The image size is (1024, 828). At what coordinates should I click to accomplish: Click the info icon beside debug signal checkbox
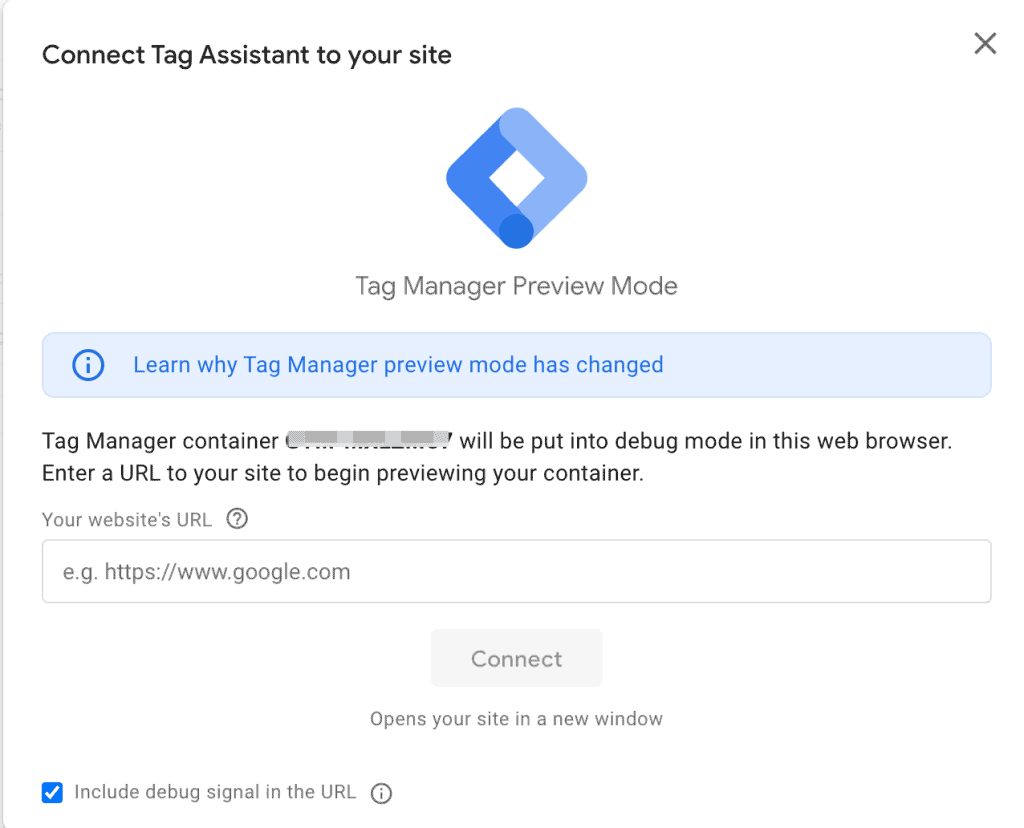(381, 792)
